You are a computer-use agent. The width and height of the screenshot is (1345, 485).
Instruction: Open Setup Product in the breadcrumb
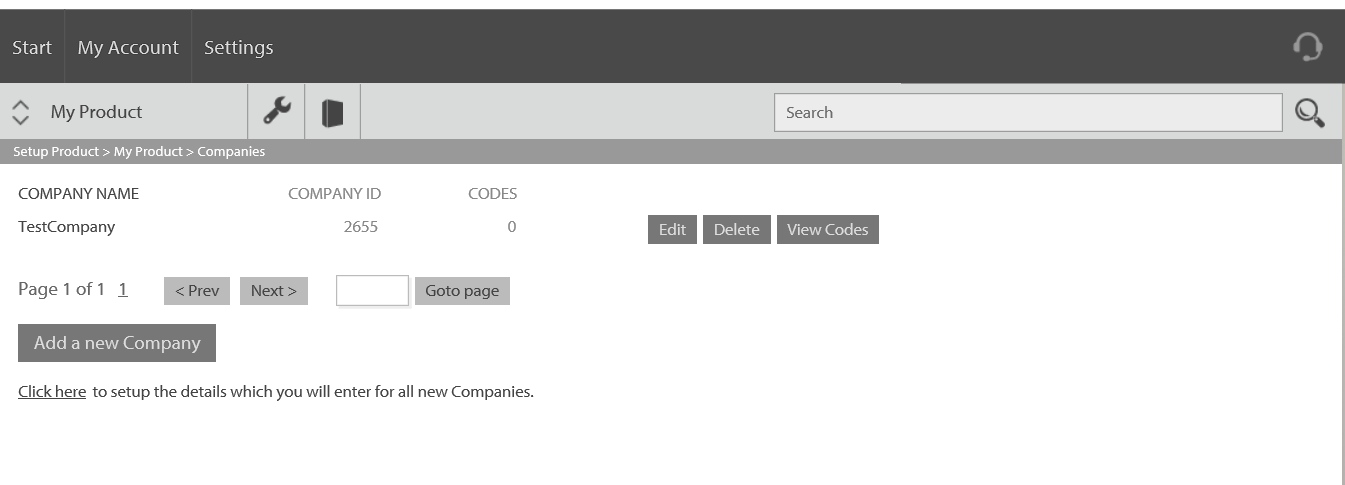coord(56,152)
